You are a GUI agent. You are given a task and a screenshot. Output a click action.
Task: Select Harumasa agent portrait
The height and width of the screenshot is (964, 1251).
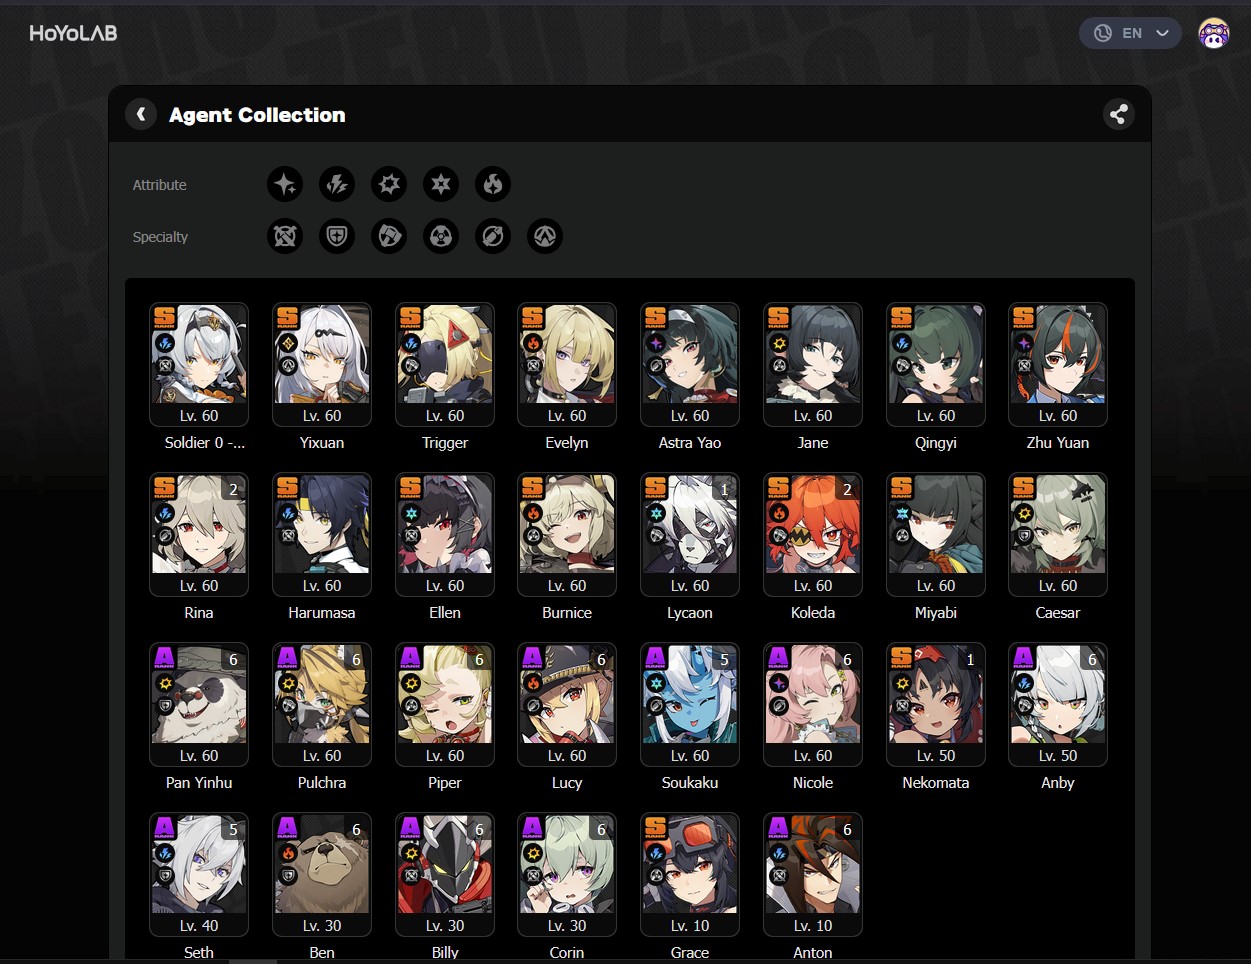coord(322,535)
